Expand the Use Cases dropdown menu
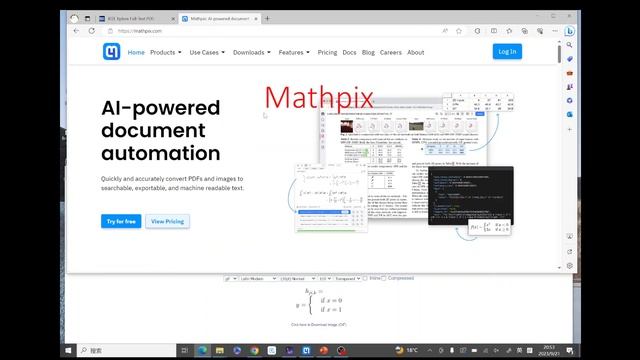 pyautogui.click(x=207, y=52)
